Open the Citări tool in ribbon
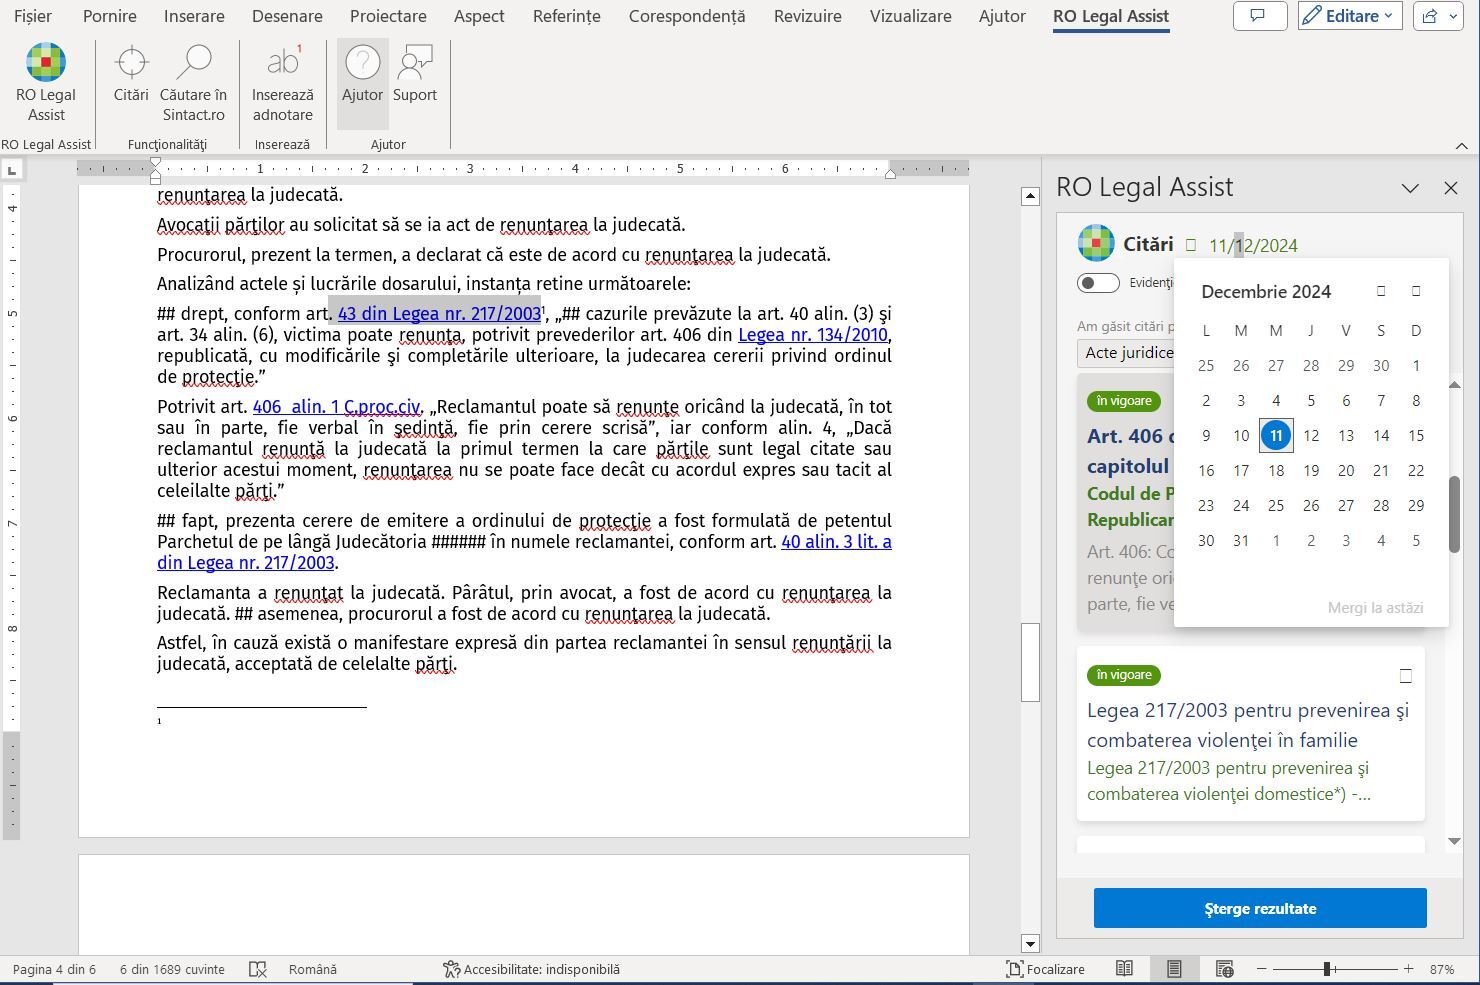Screen dimensions: 1480x985 click(131, 74)
